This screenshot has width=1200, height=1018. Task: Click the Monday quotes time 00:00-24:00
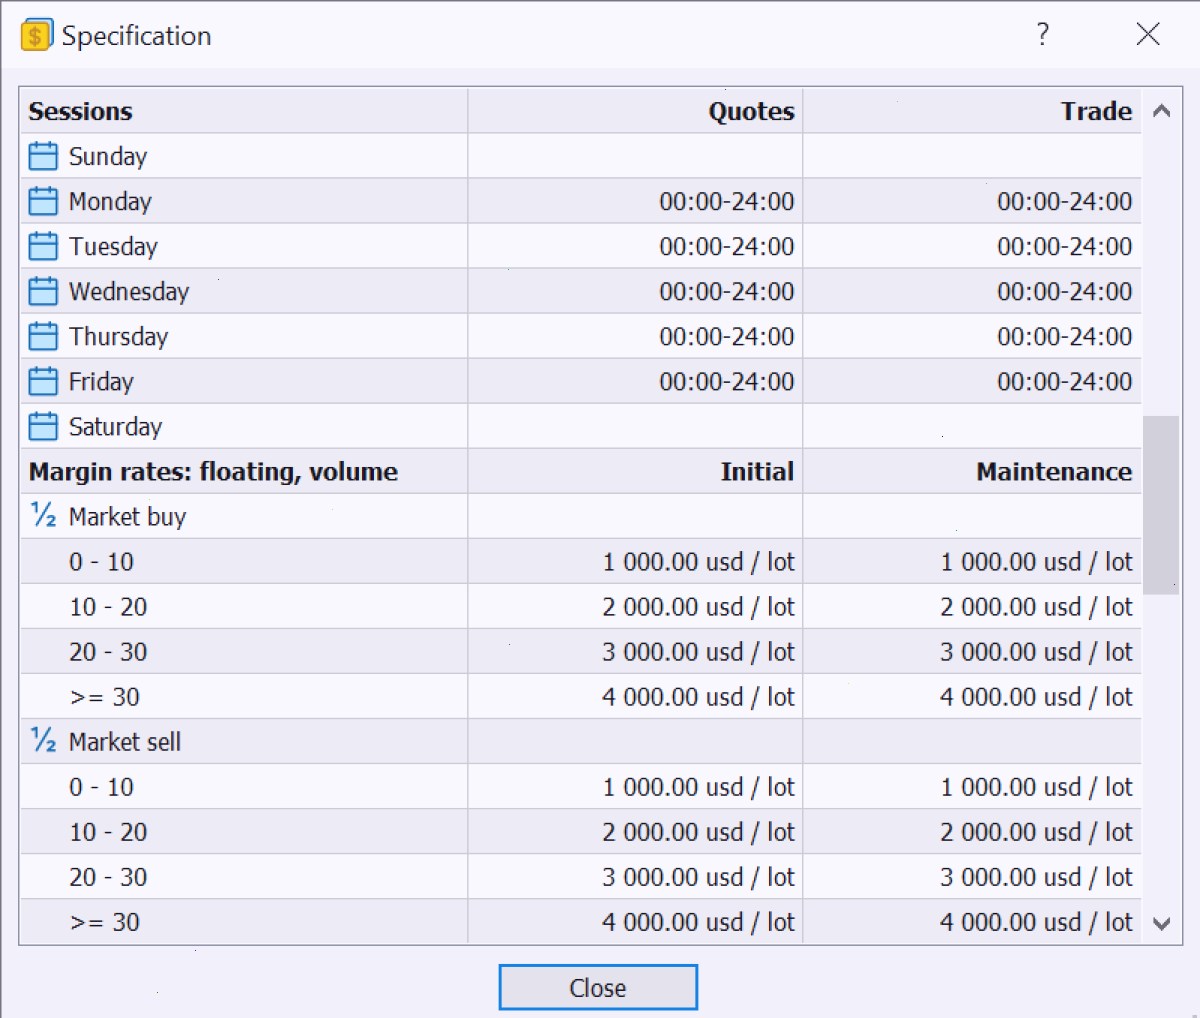[x=727, y=201]
